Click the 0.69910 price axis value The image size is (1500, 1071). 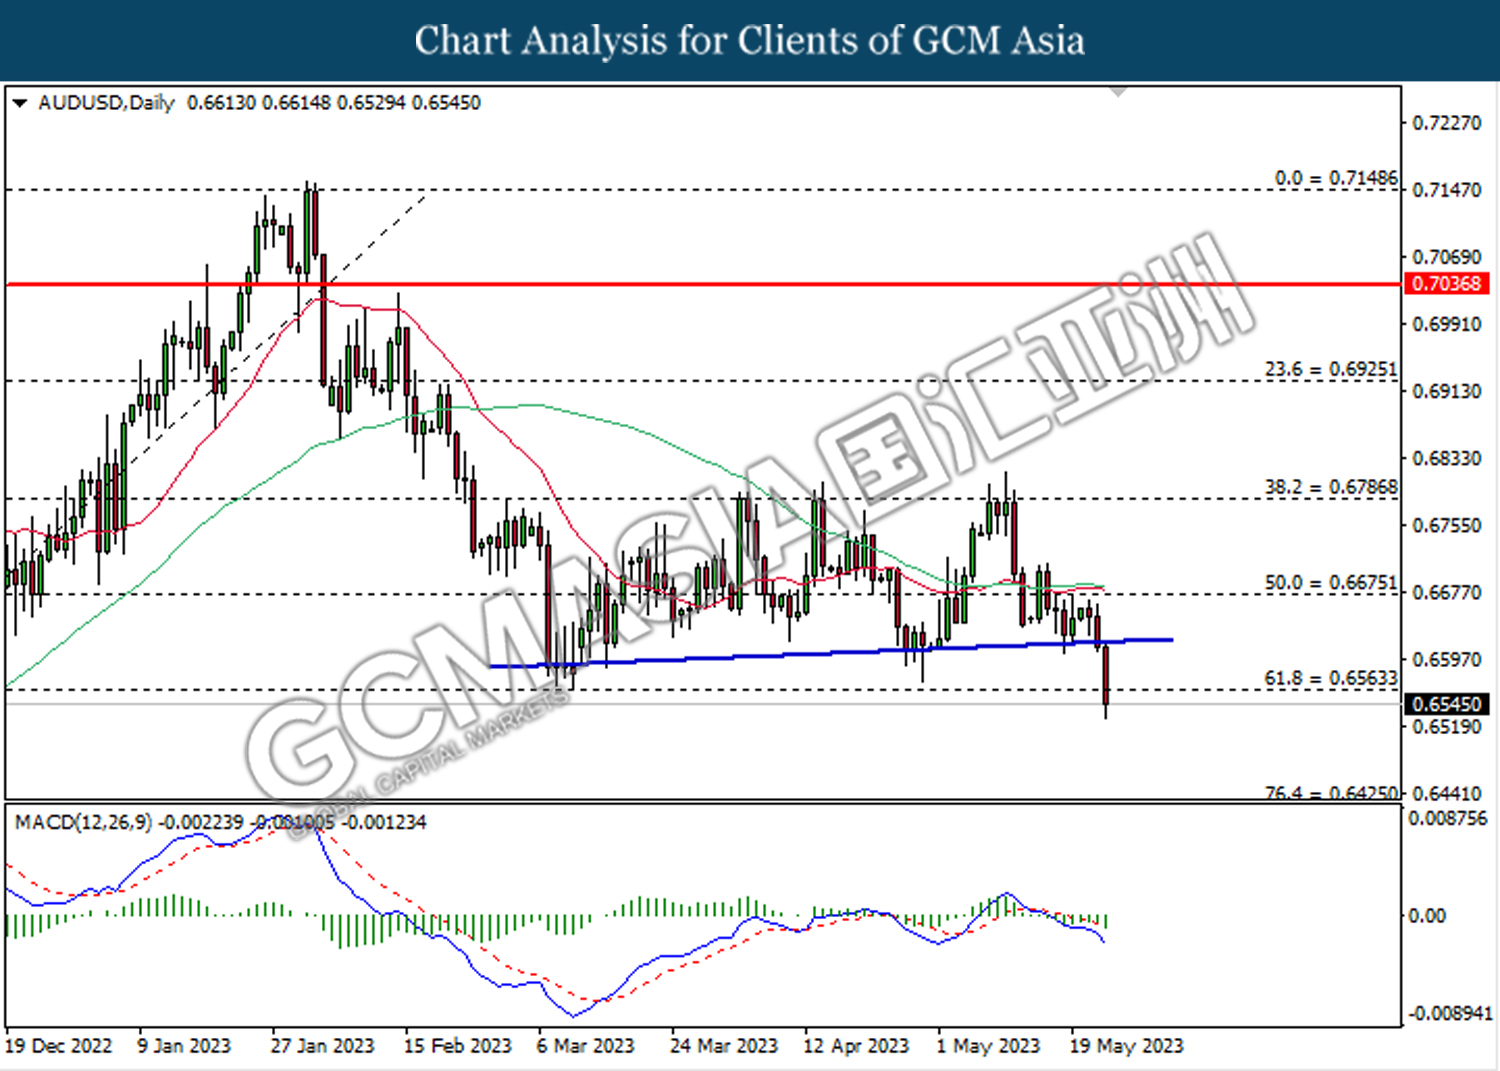pyautogui.click(x=1446, y=324)
